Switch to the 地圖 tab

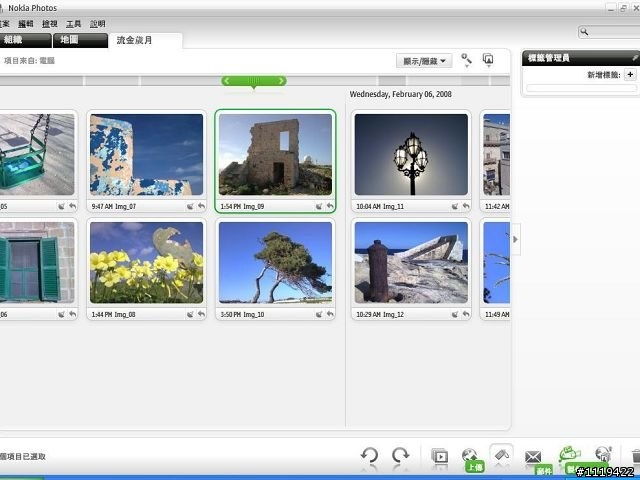point(80,40)
